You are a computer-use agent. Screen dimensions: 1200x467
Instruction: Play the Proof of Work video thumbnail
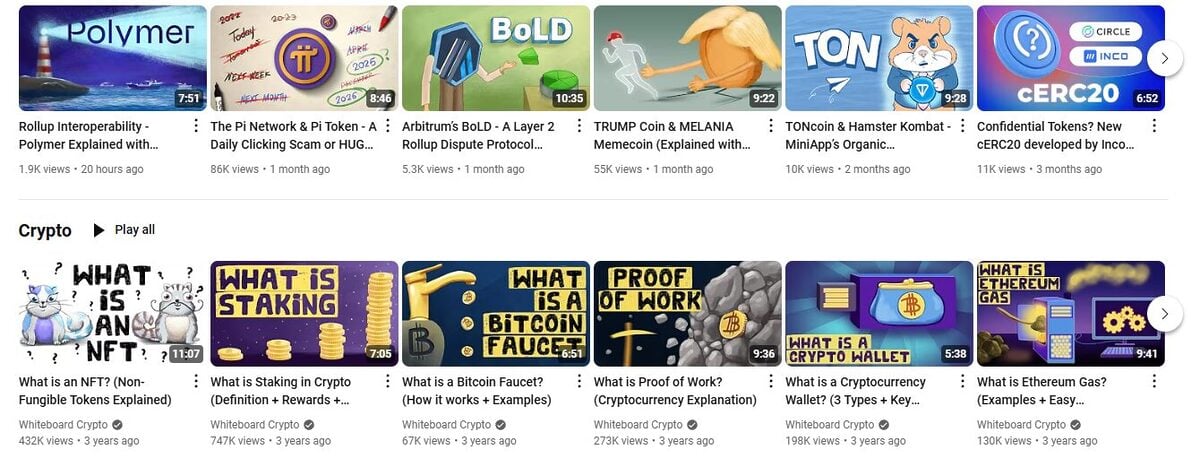coord(688,313)
